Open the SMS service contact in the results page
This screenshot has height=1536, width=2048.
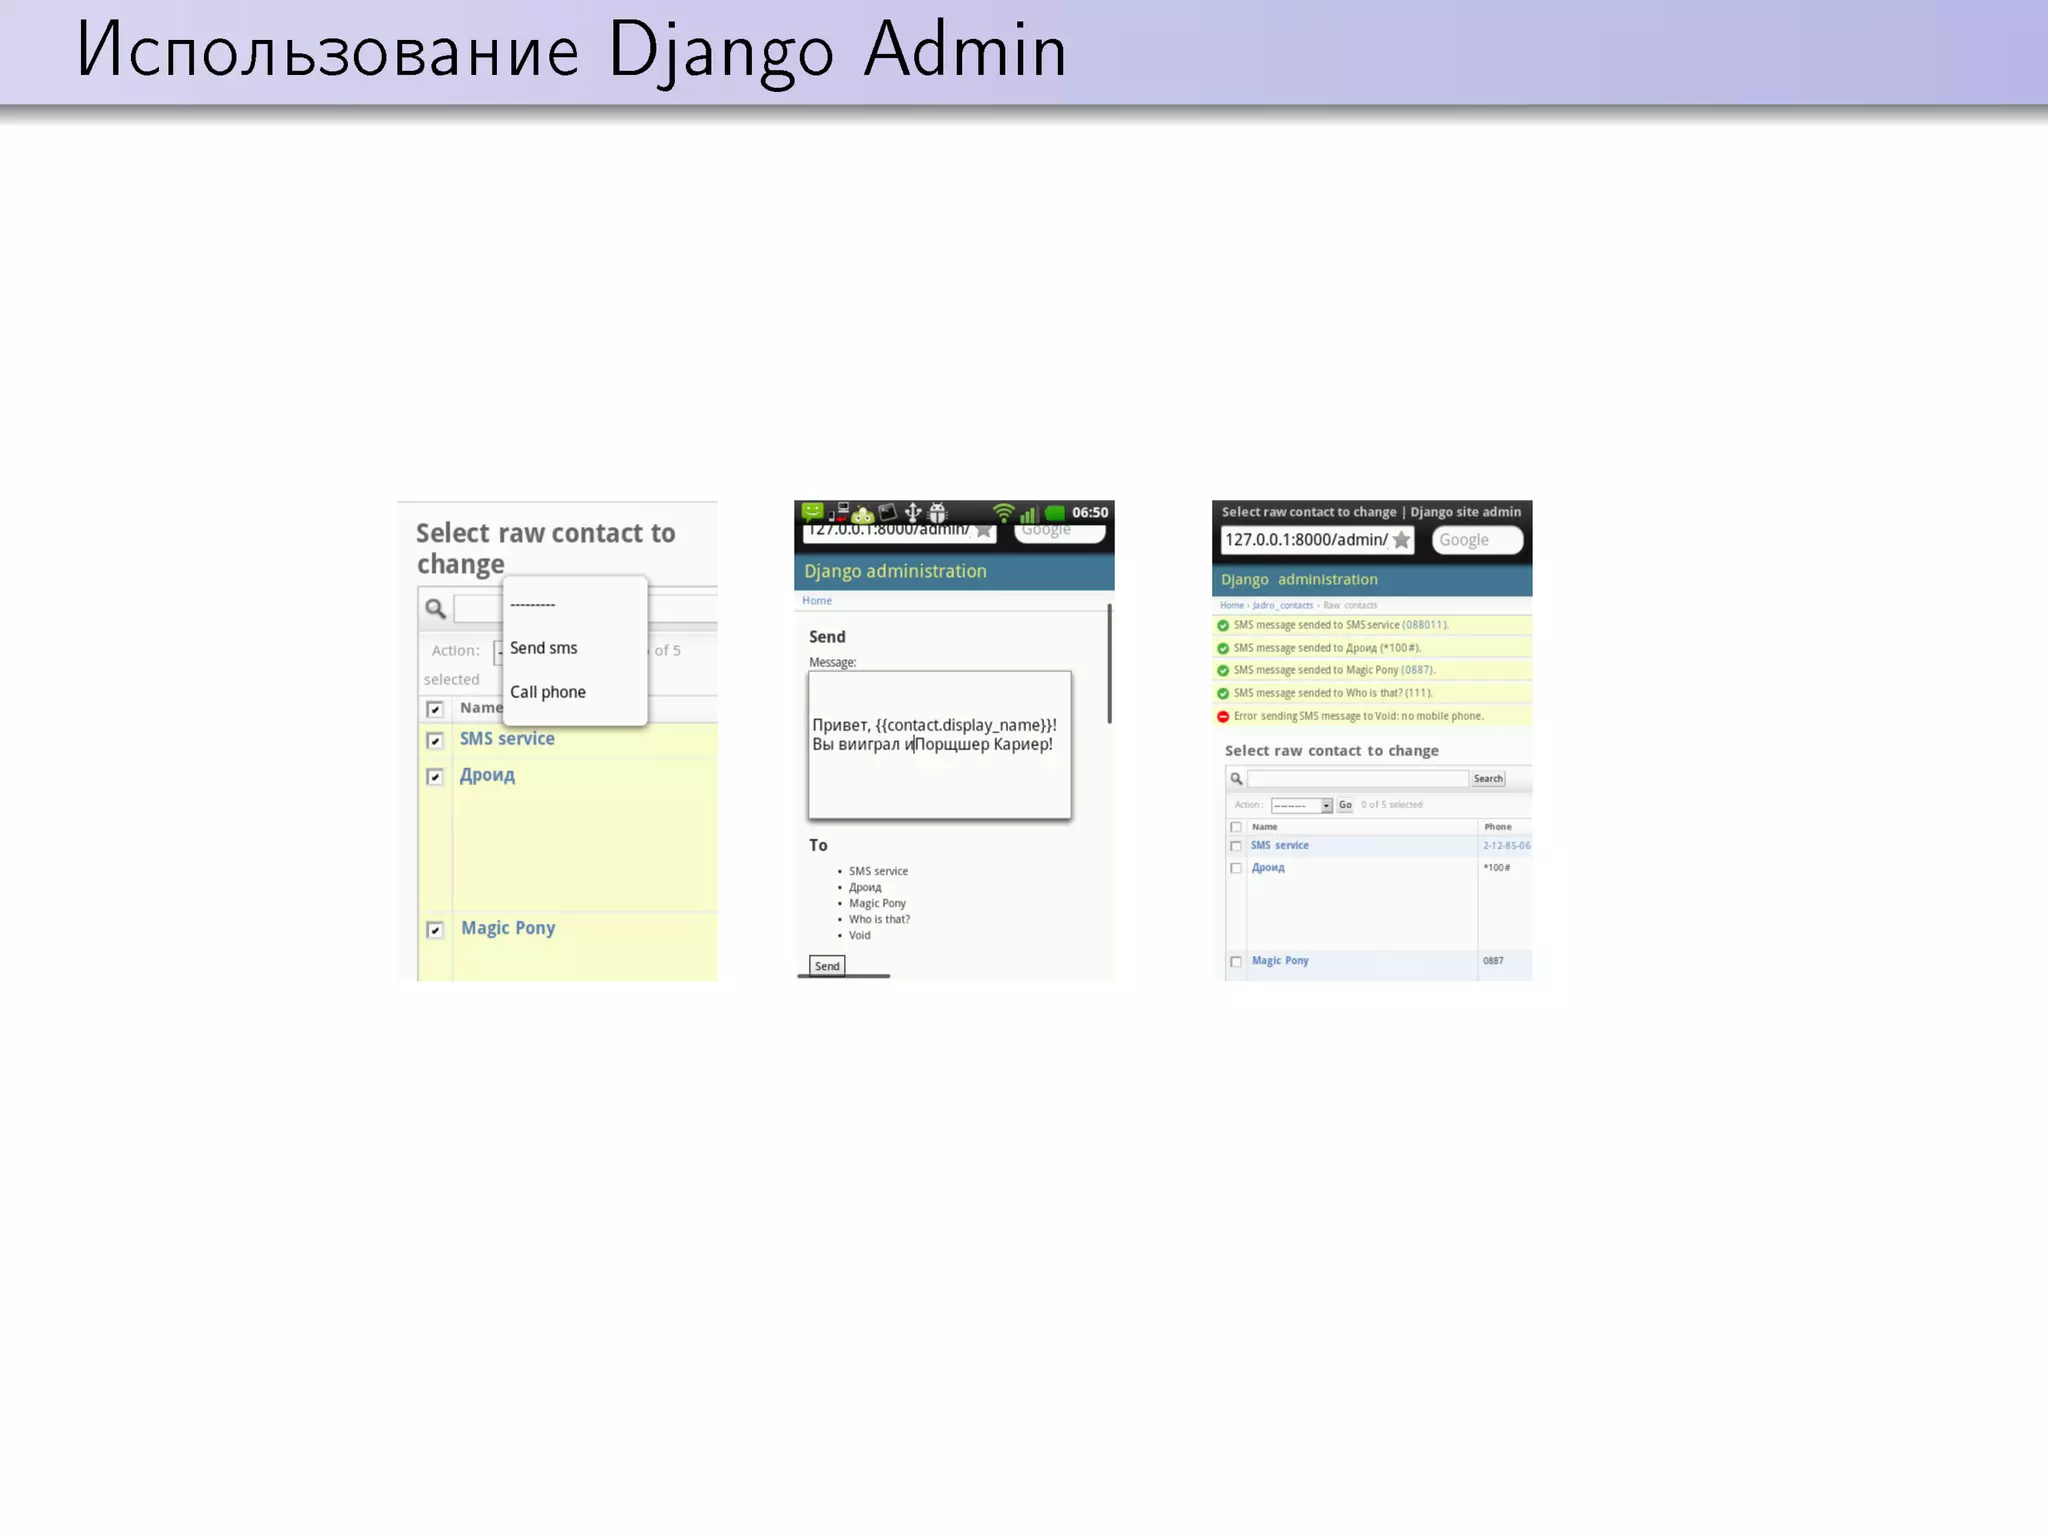pyautogui.click(x=1280, y=846)
